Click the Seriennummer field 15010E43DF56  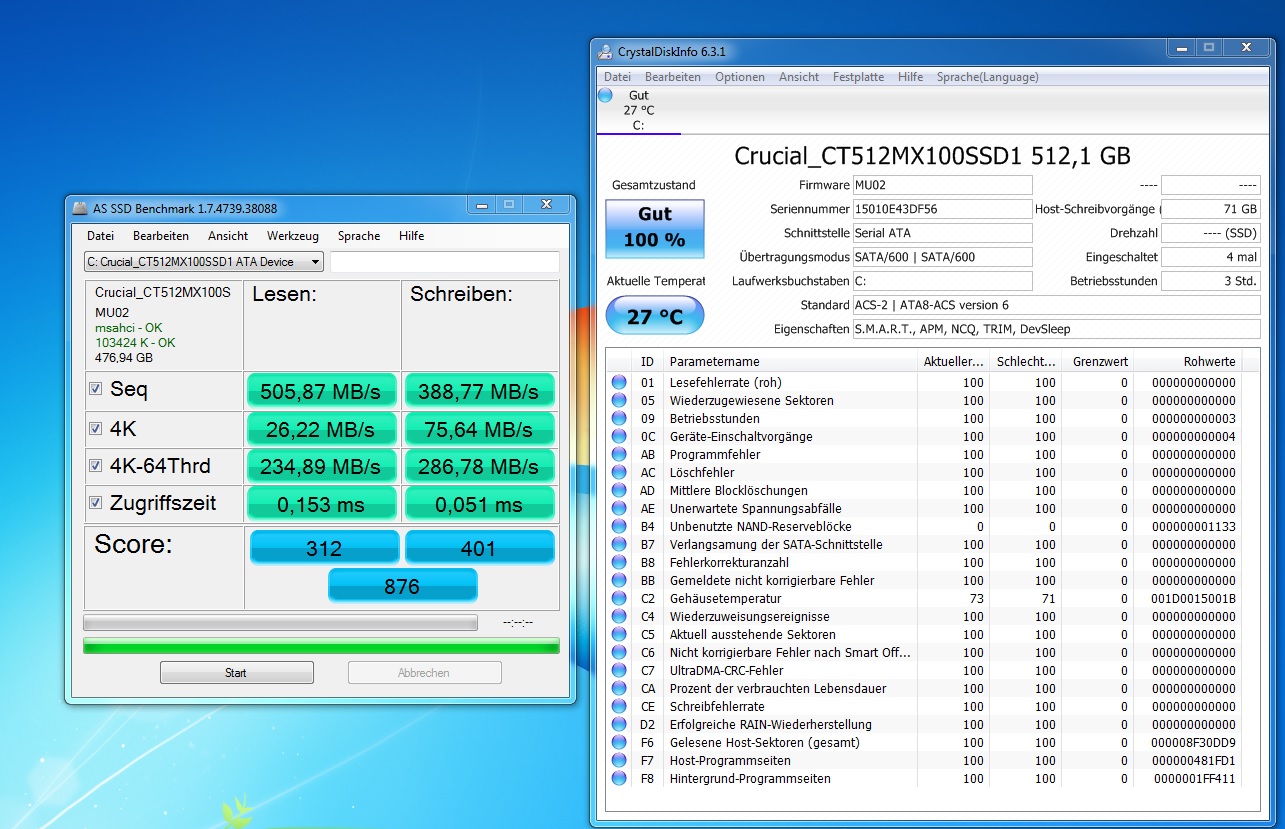942,209
